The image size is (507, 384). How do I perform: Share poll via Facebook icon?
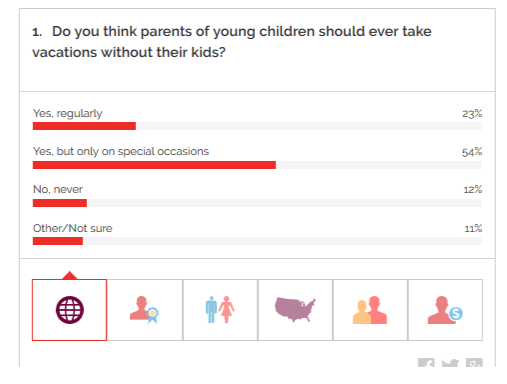tap(426, 363)
